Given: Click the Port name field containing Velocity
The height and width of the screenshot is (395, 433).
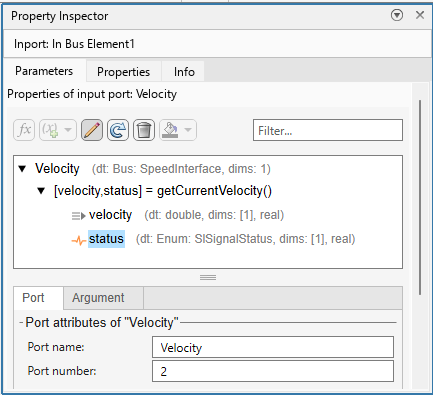Looking at the screenshot, I should point(273,347).
